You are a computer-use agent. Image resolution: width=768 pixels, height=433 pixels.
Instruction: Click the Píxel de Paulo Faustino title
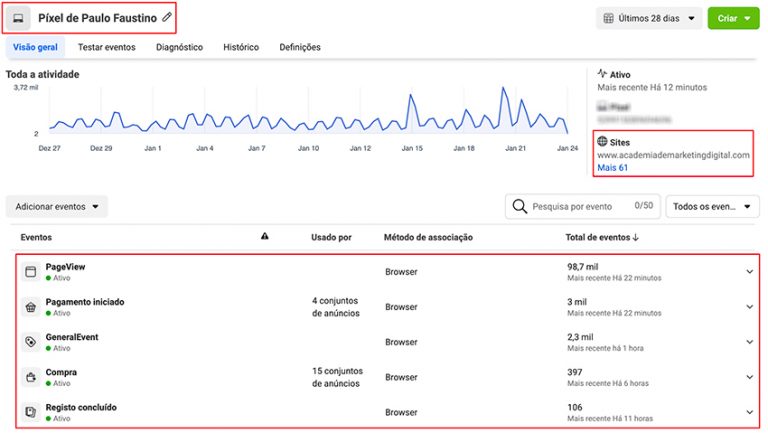[x=97, y=18]
